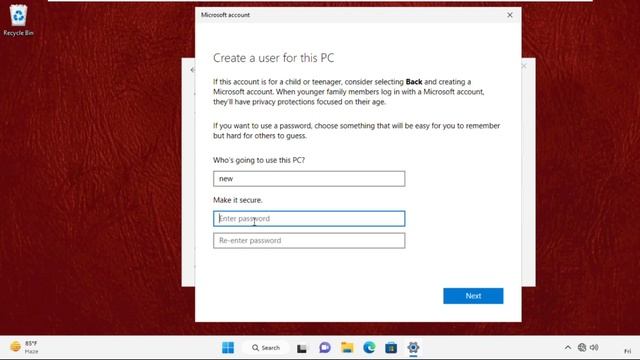Screen dimensions: 640x360
Task: Focus the Enter password field
Action: [309, 219]
